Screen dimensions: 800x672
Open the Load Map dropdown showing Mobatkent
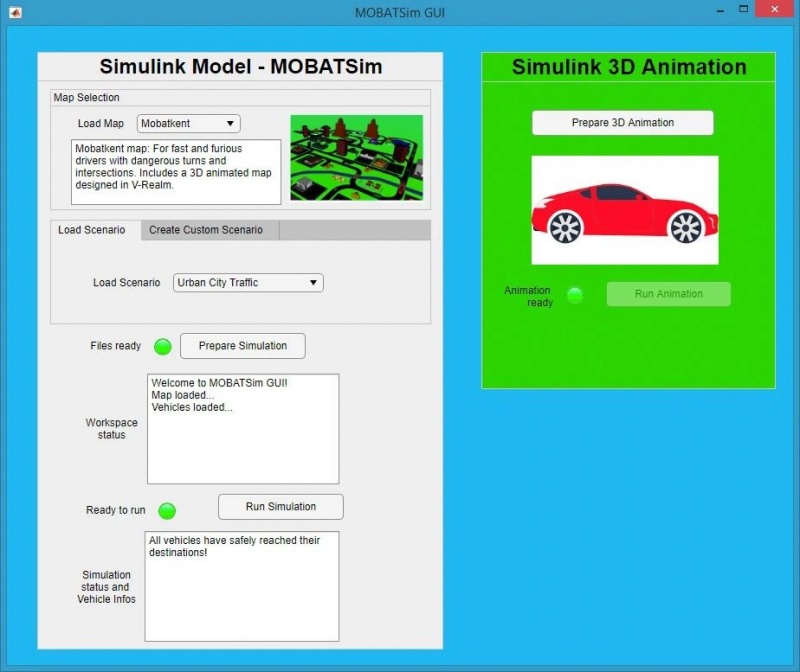tap(188, 124)
